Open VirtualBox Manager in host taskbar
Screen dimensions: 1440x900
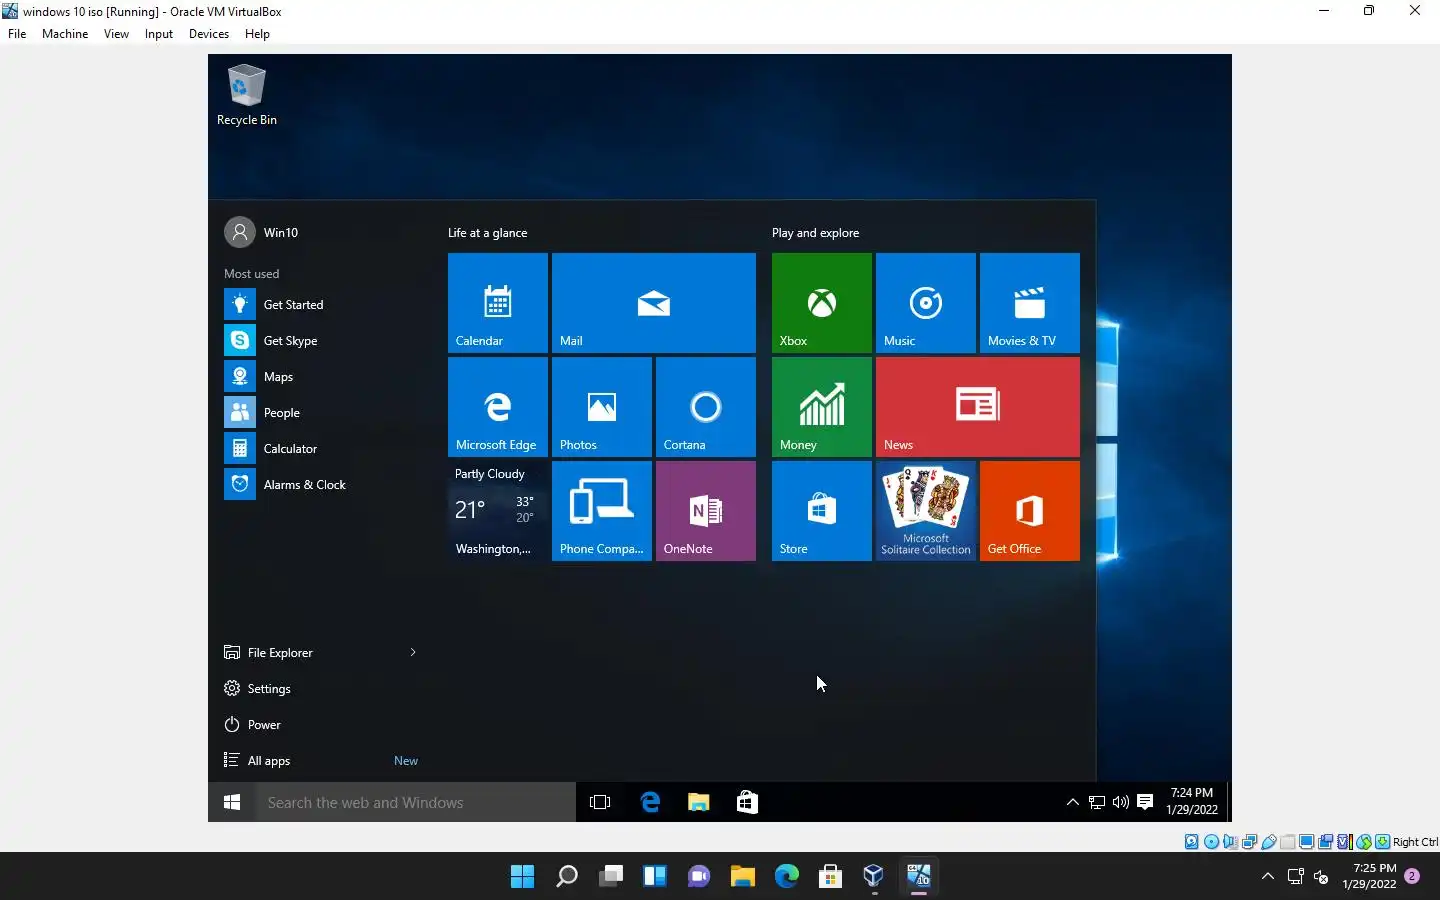pyautogui.click(x=873, y=876)
